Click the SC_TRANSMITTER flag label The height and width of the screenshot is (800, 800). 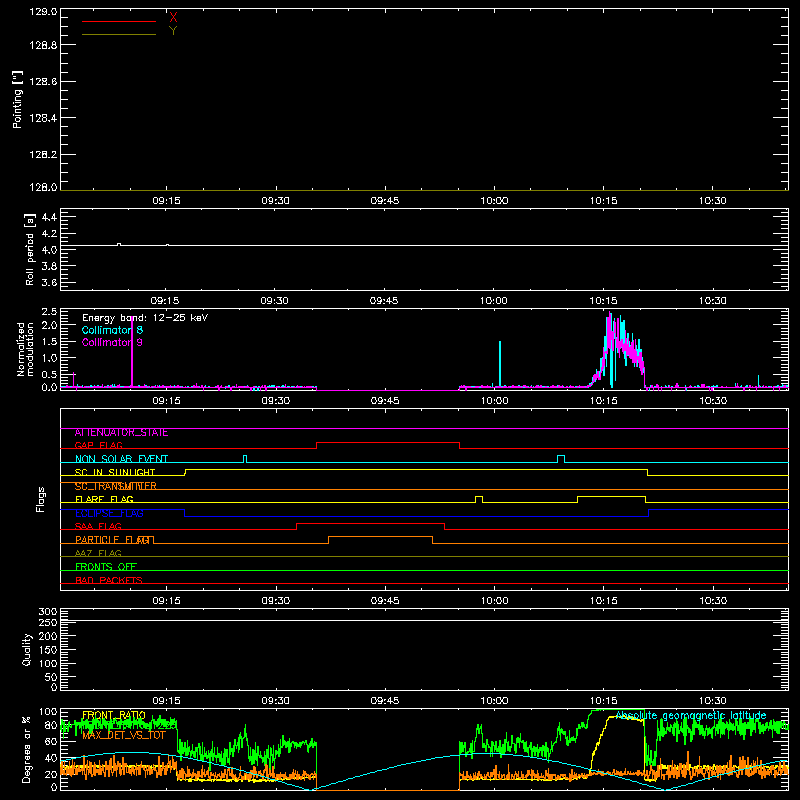pyautogui.click(x=116, y=486)
